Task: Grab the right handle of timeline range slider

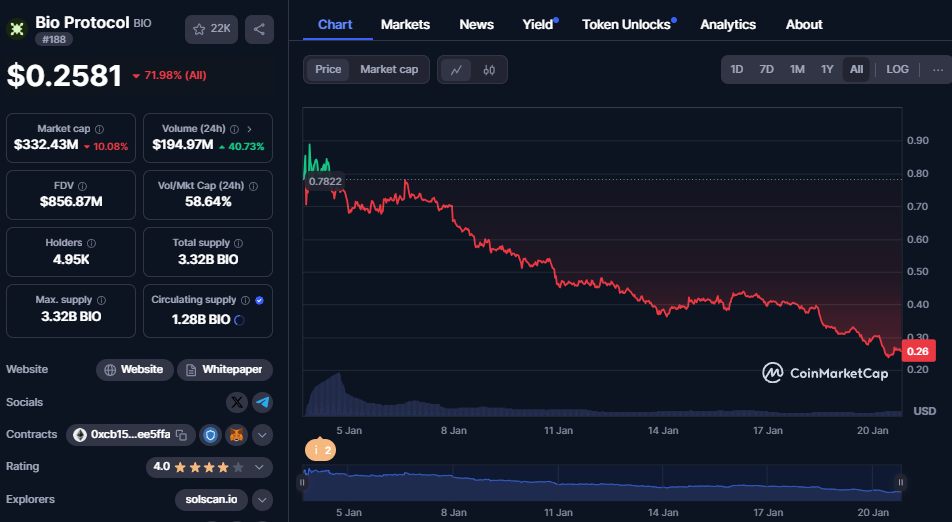Action: click(900, 482)
